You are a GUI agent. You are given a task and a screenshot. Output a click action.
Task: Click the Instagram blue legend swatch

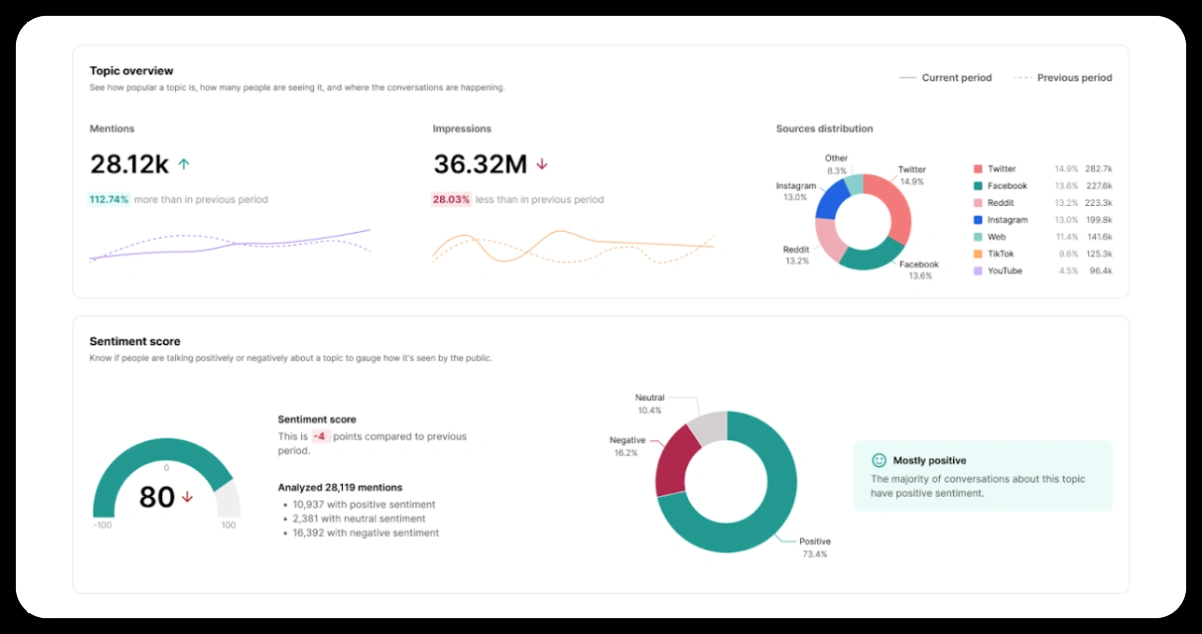pos(978,220)
